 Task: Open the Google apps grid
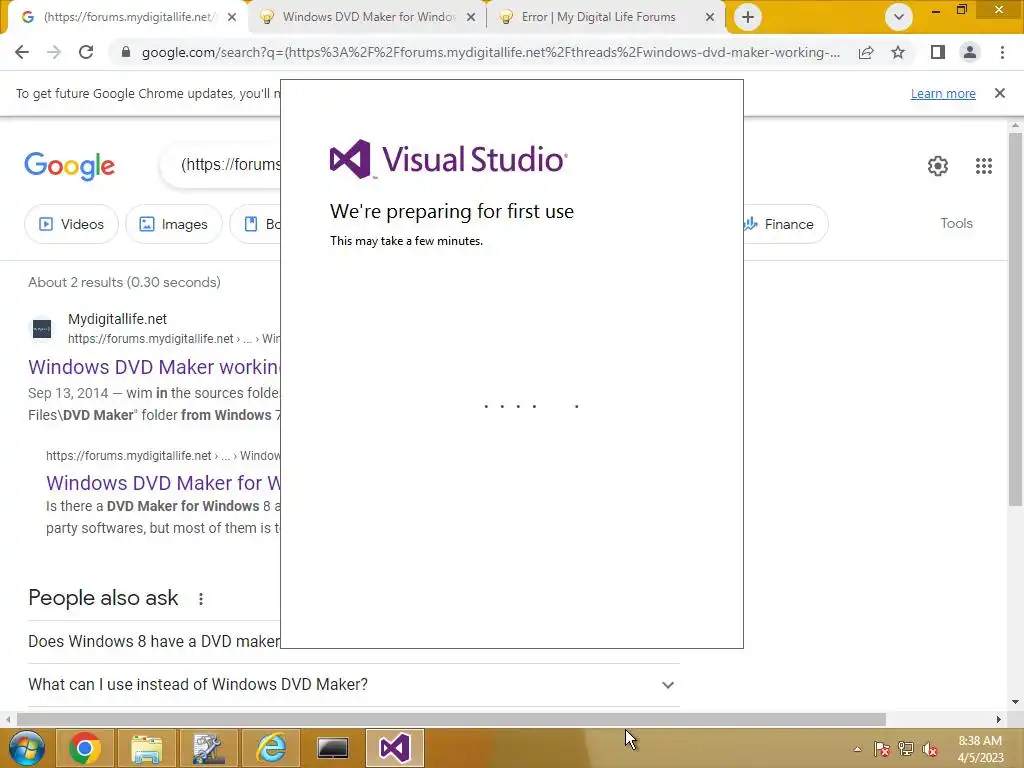click(984, 166)
